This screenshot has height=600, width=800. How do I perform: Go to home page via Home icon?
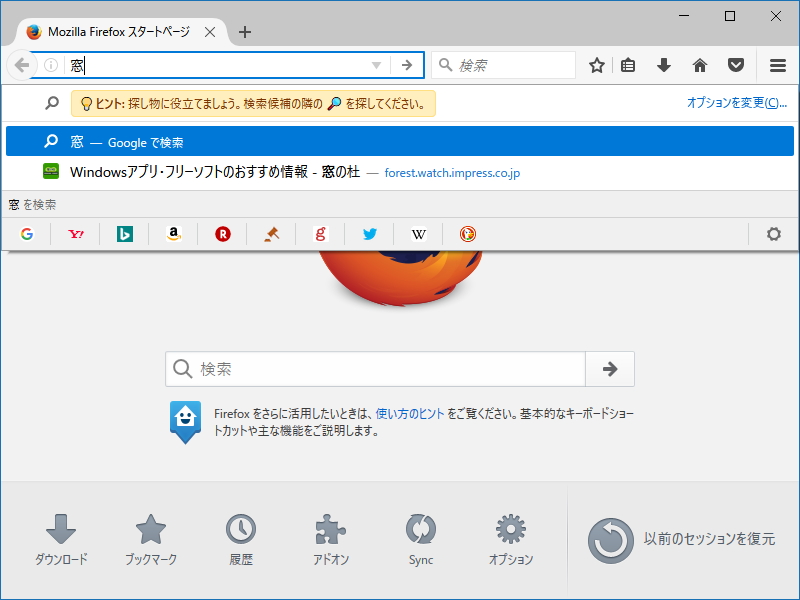pos(699,64)
